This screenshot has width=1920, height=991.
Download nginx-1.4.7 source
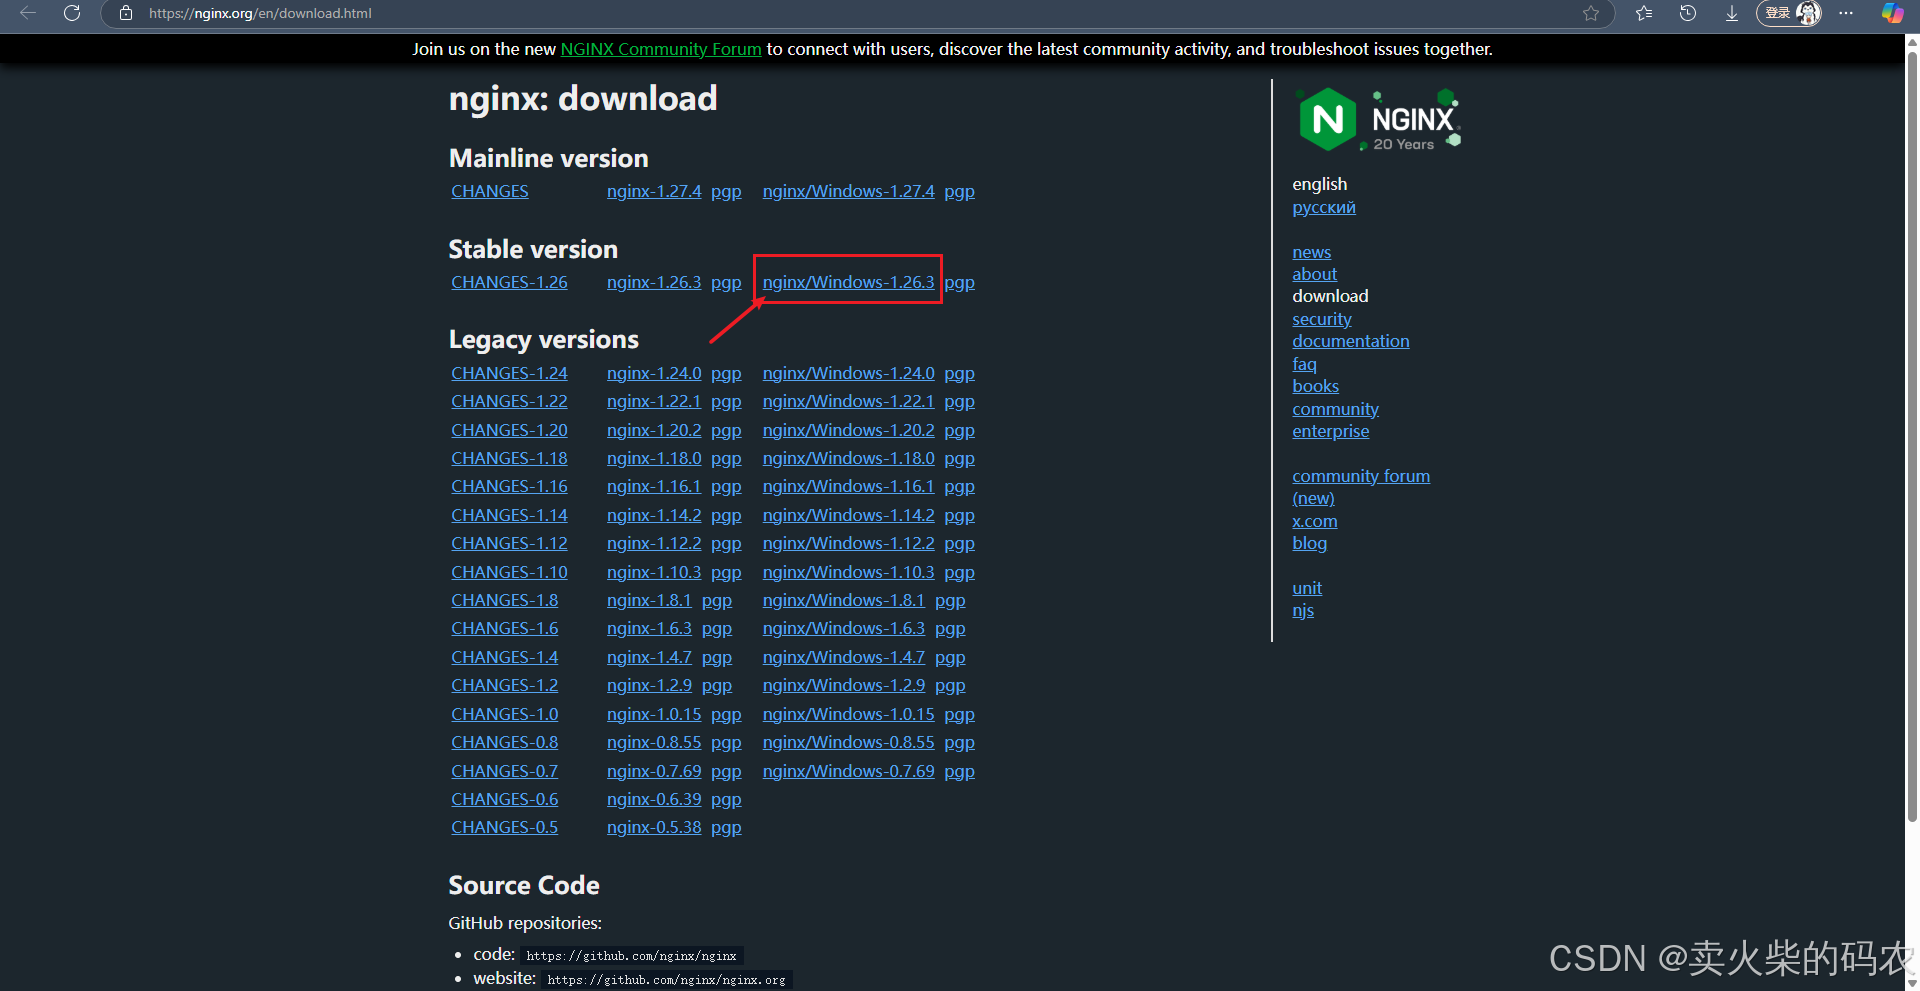[649, 657]
